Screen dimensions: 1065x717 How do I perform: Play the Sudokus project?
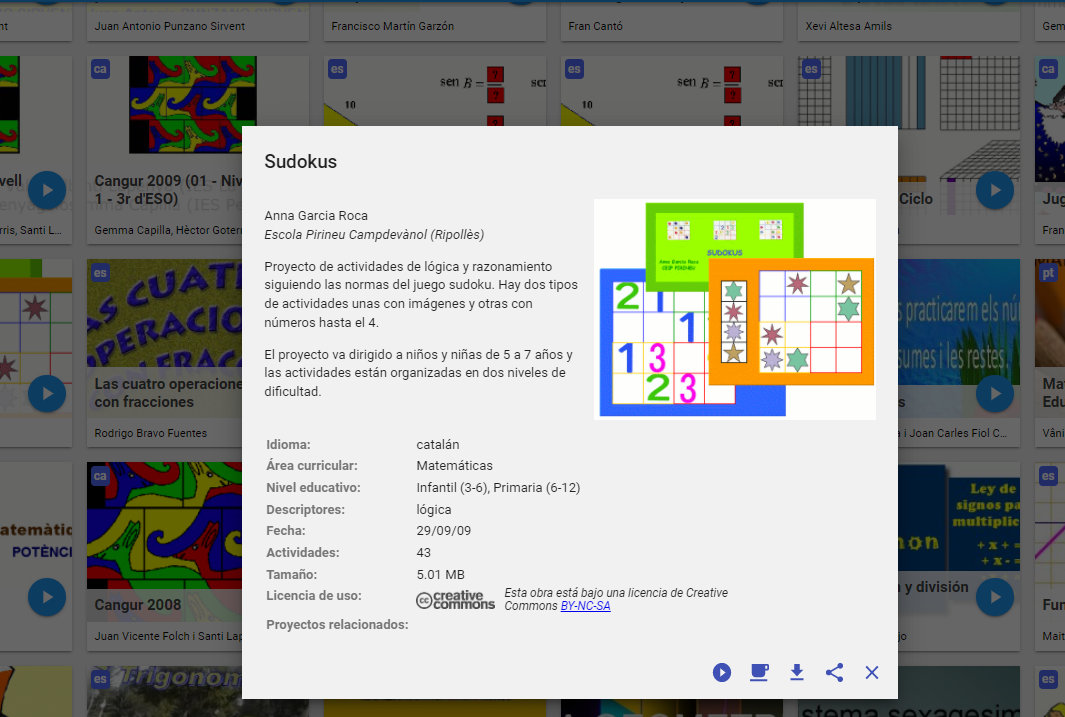[x=722, y=672]
